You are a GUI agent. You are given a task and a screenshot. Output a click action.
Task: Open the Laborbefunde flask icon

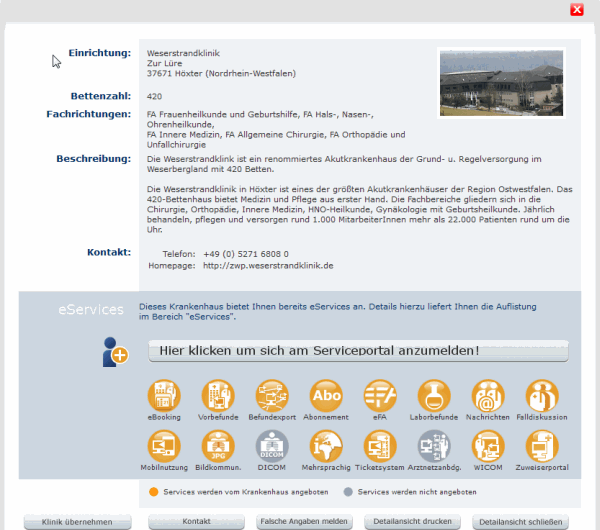tap(434, 395)
